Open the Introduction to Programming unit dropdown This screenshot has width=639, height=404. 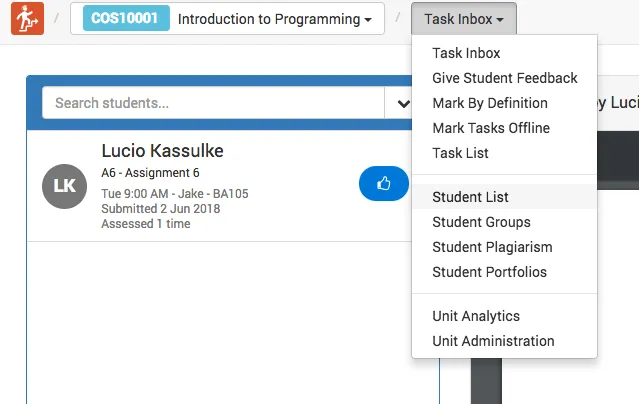point(227,19)
